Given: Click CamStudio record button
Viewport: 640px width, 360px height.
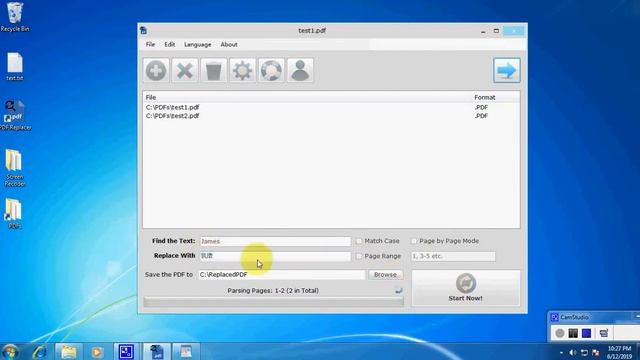Looking at the screenshot, I should [x=560, y=333].
